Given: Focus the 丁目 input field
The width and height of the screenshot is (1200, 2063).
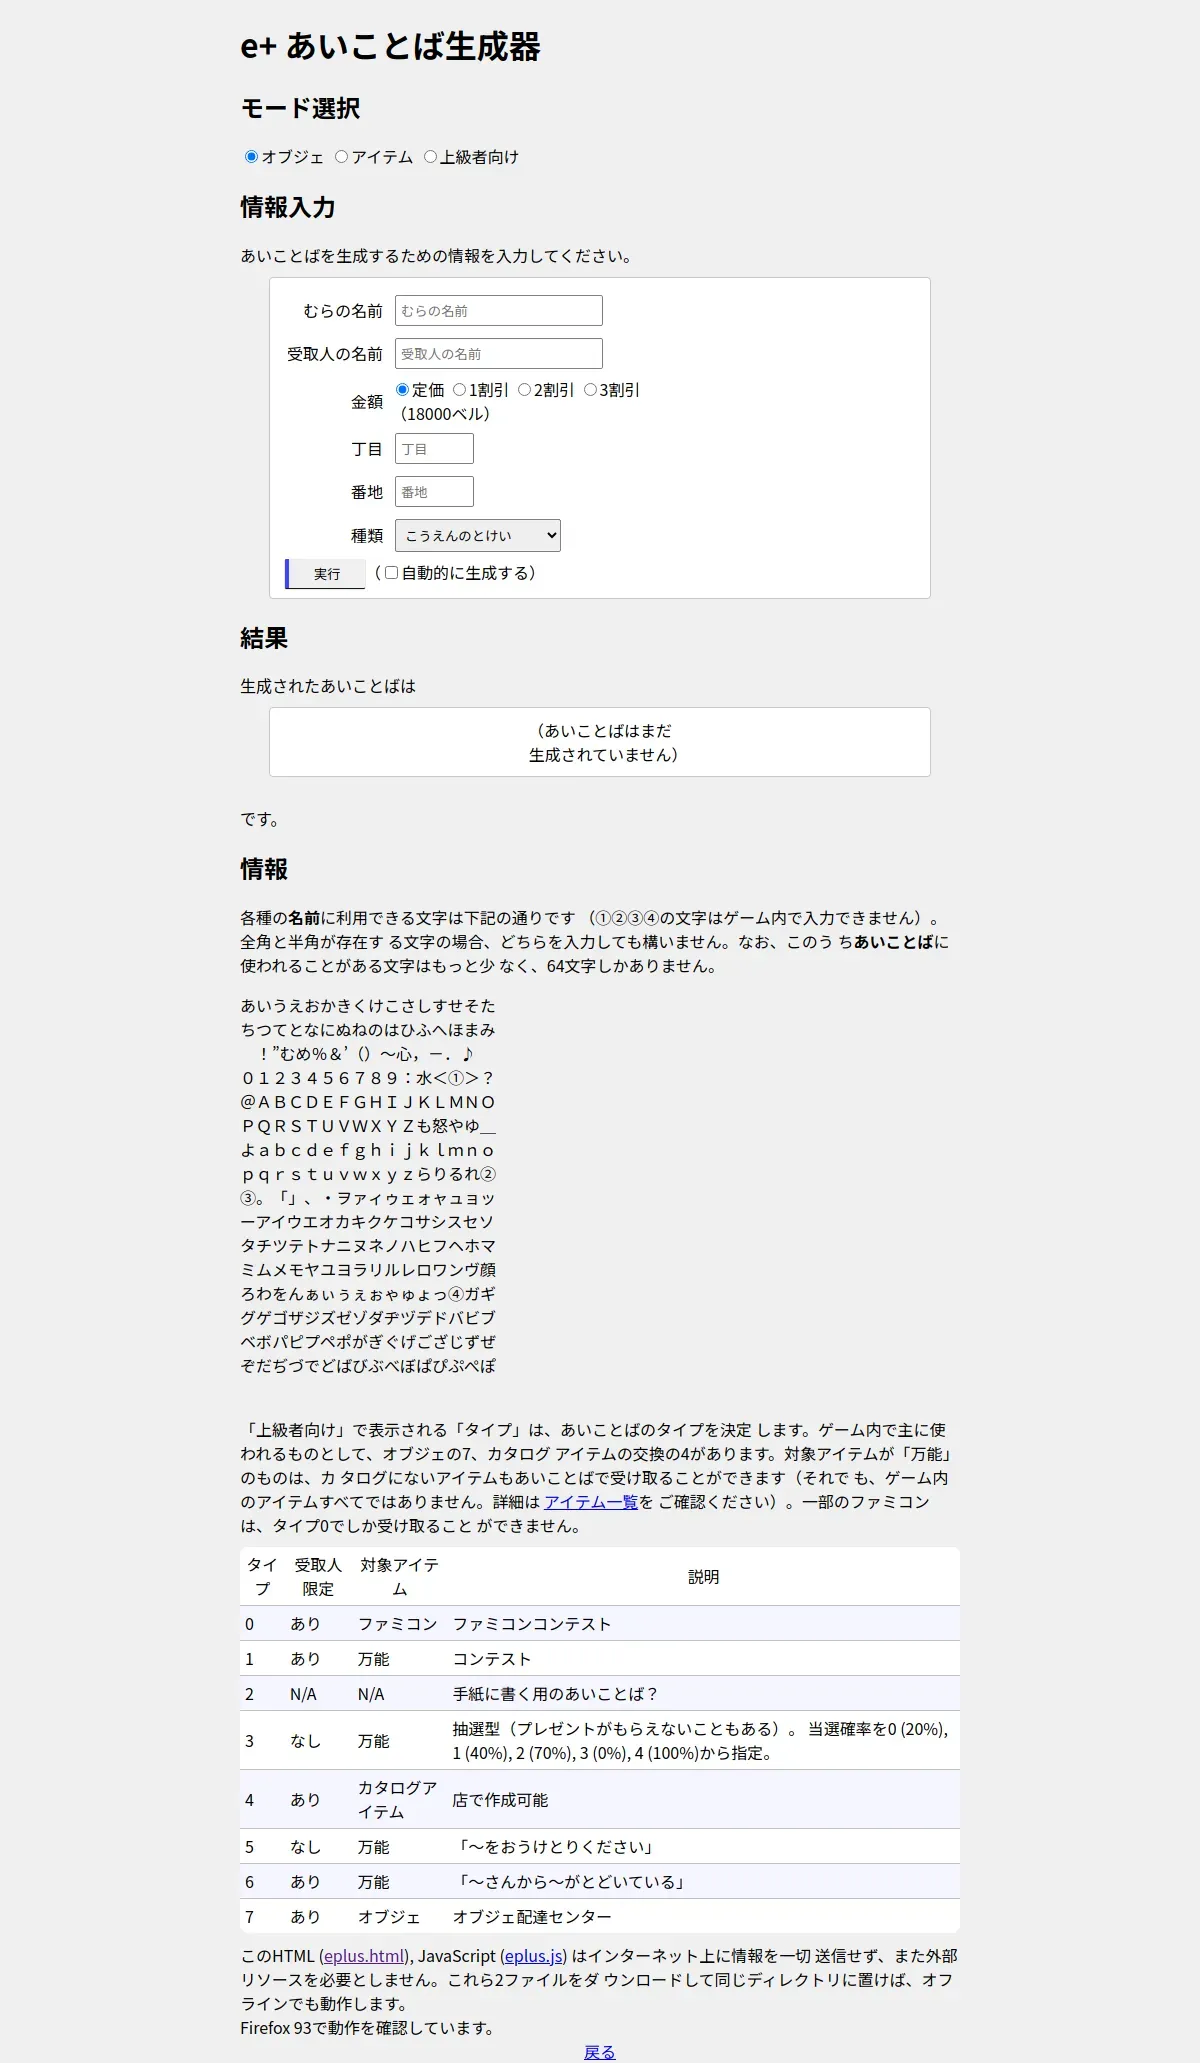Looking at the screenshot, I should click(434, 448).
